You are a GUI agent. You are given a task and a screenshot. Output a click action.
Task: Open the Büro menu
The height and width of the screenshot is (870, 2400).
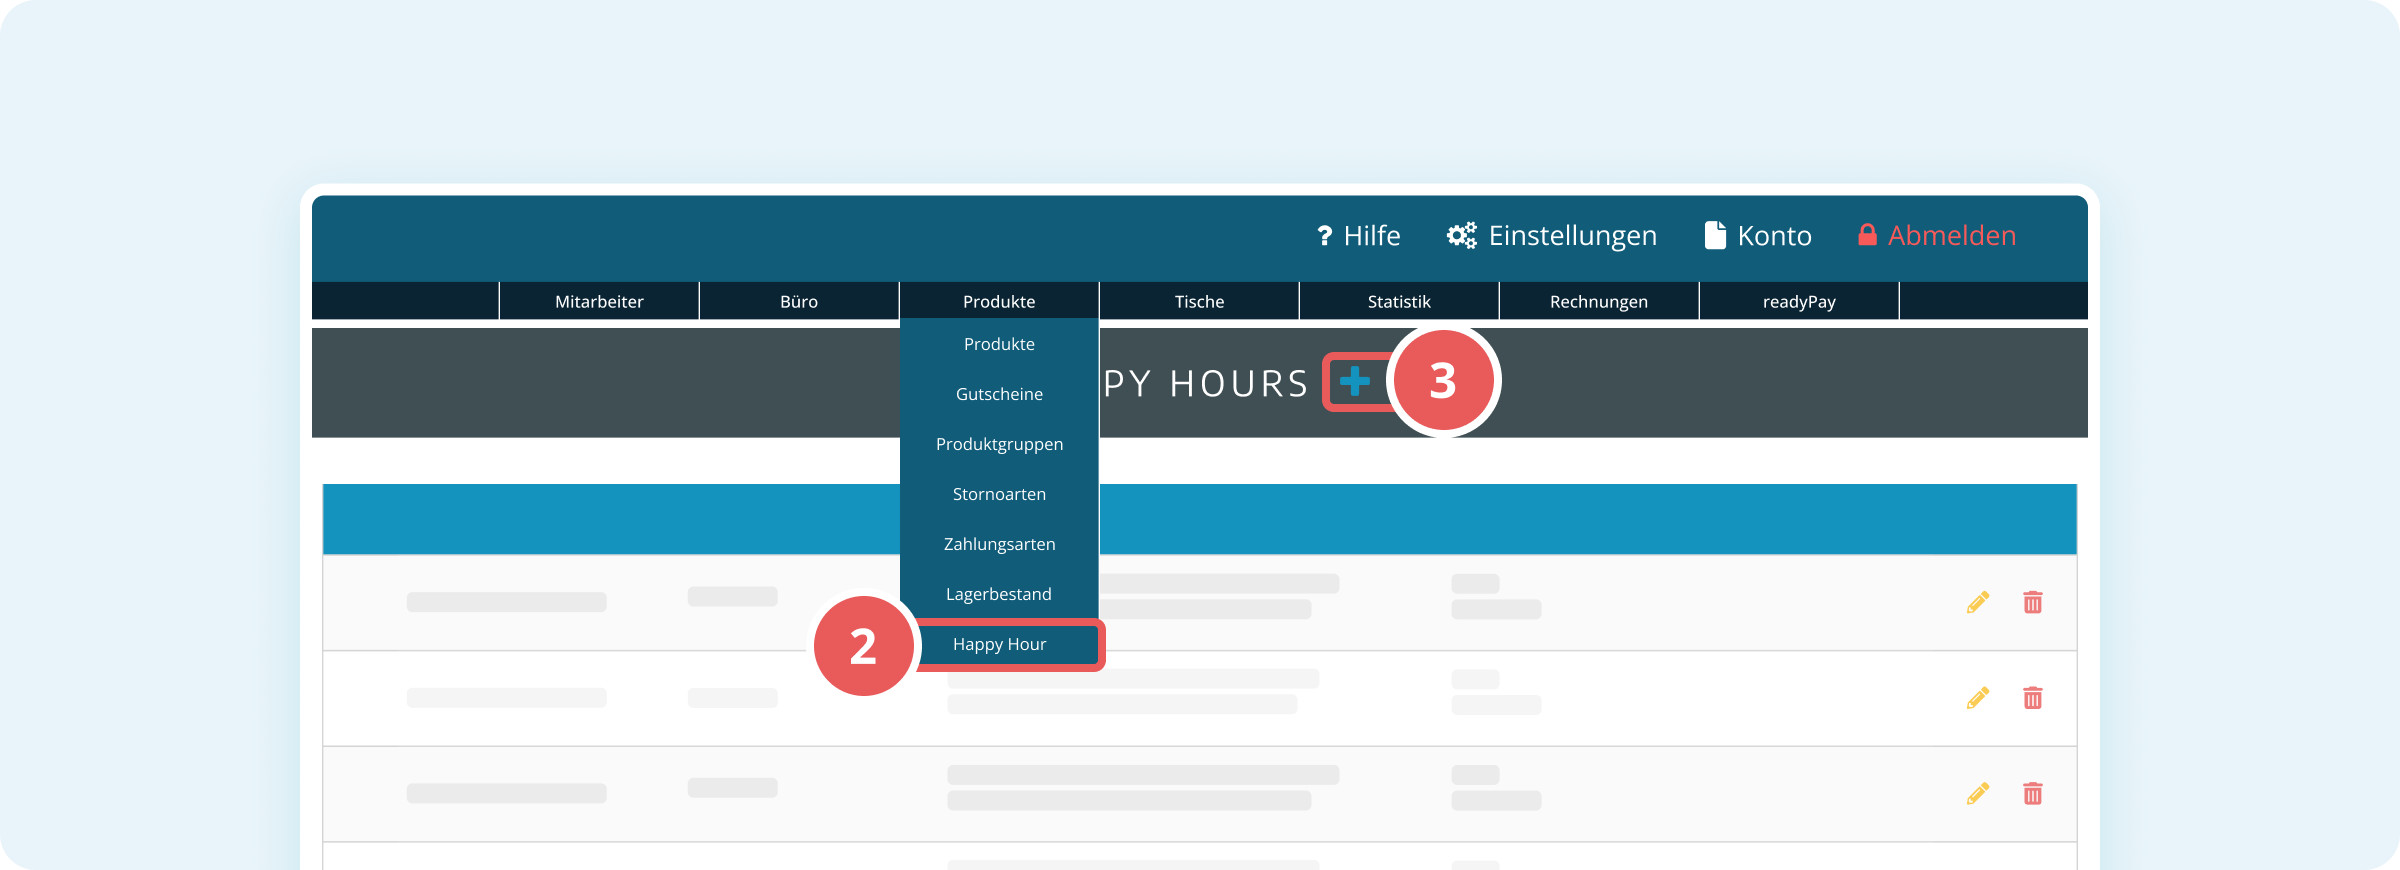[799, 301]
